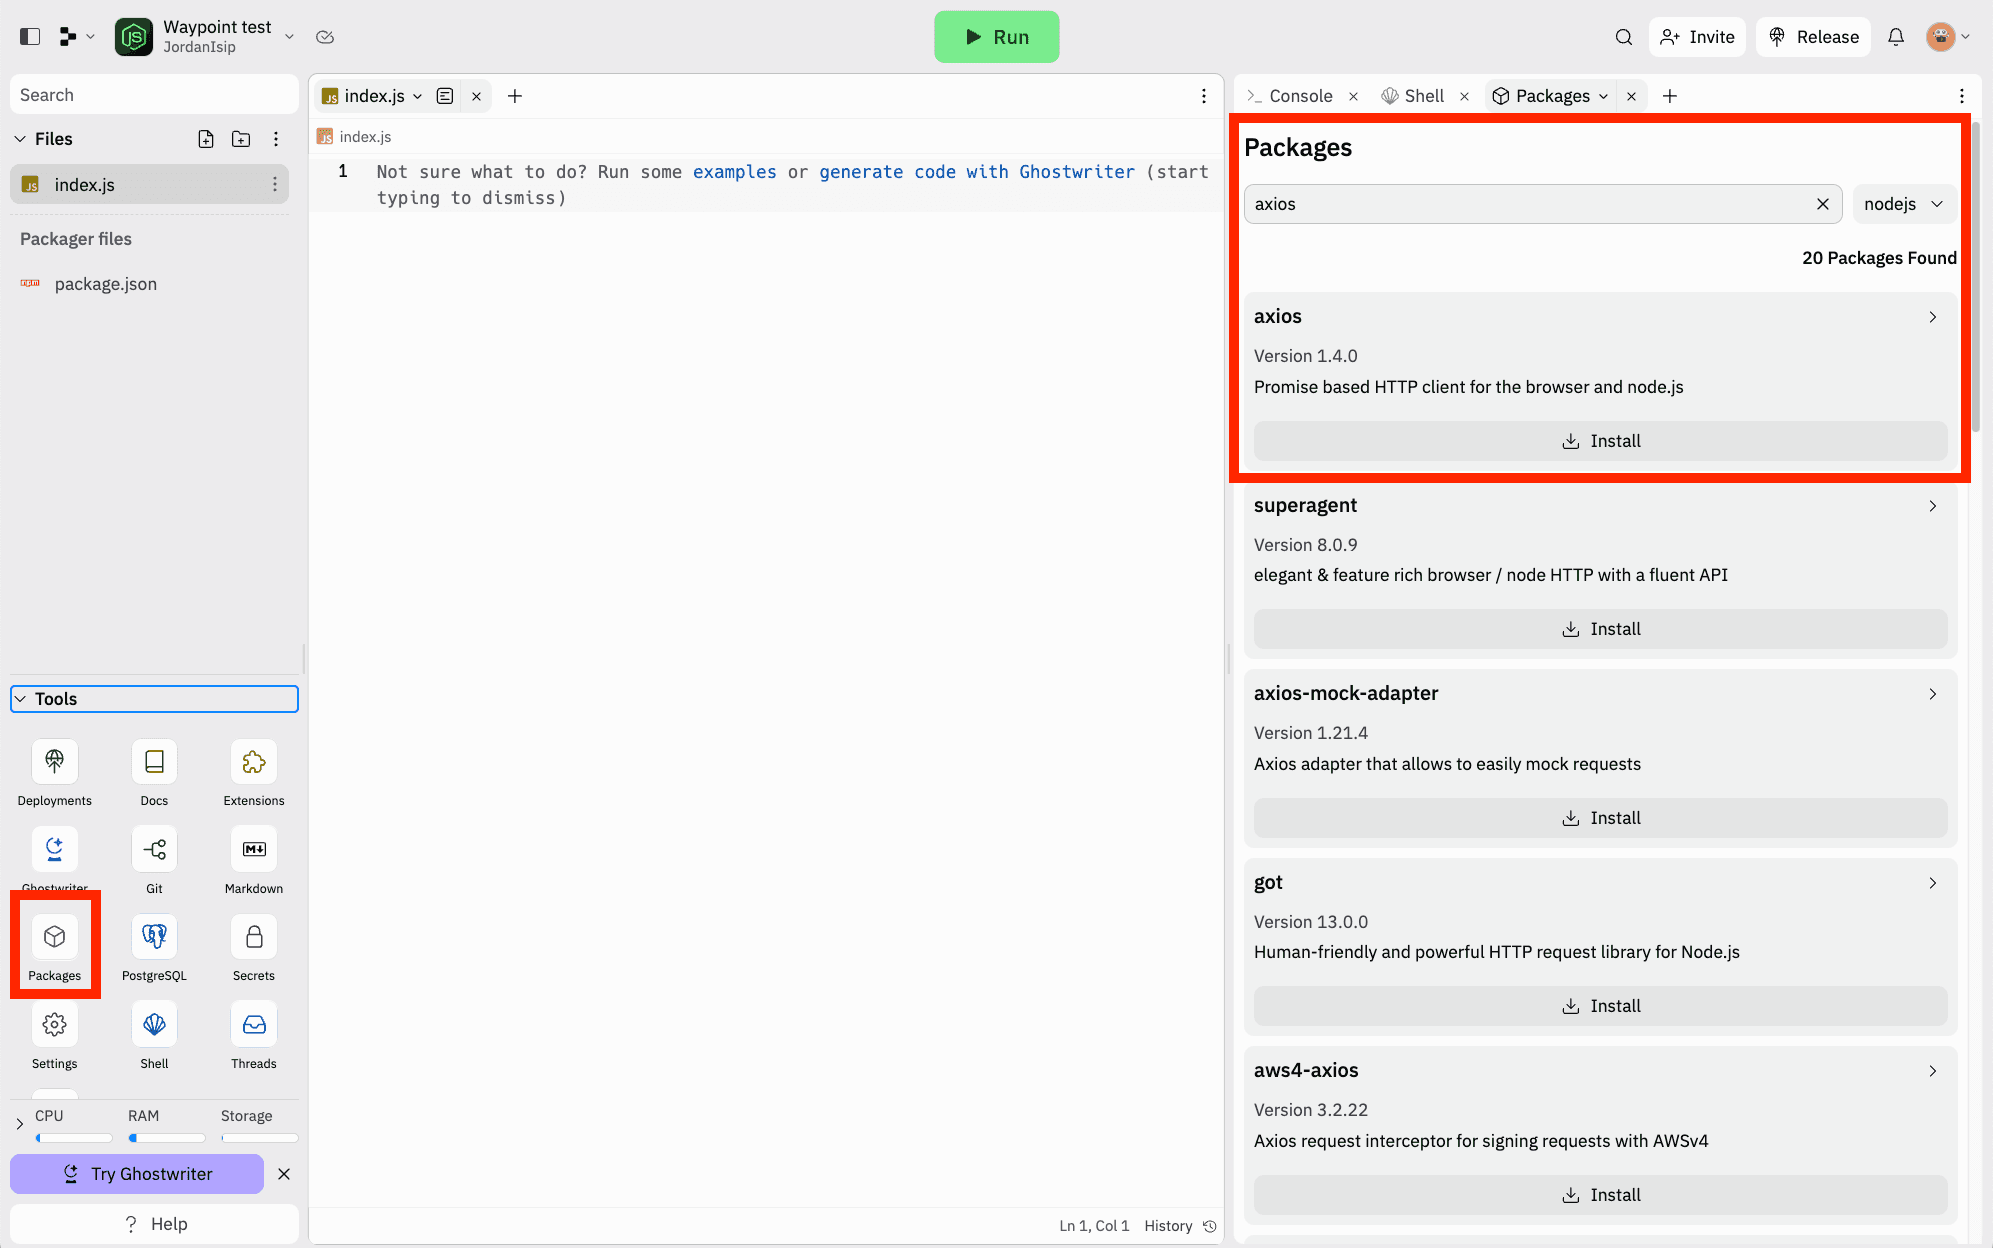Click the green Run button
This screenshot has width=1993, height=1248.
pyautogui.click(x=996, y=37)
